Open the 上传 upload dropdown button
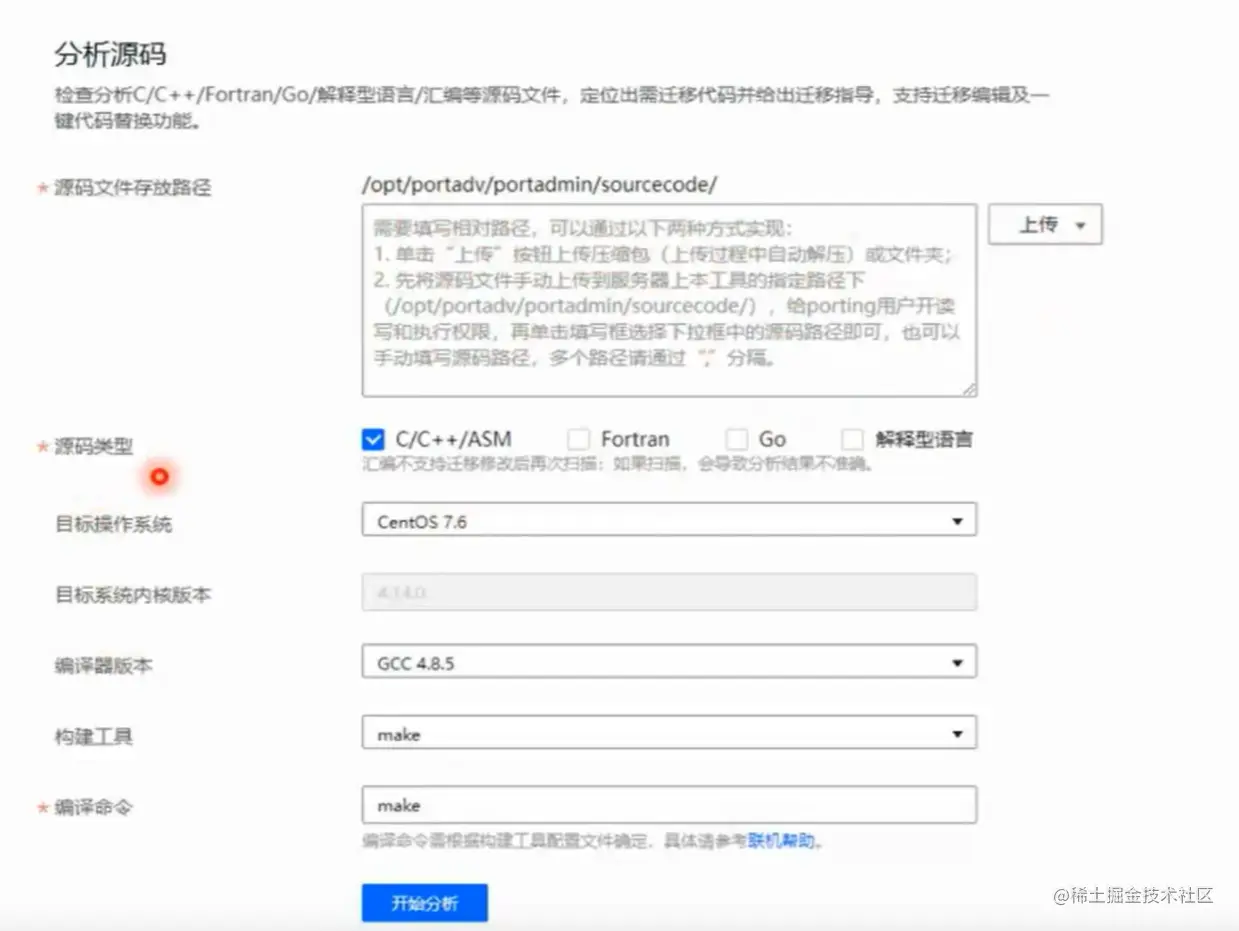This screenshot has height=931, width=1239. 1045,225
